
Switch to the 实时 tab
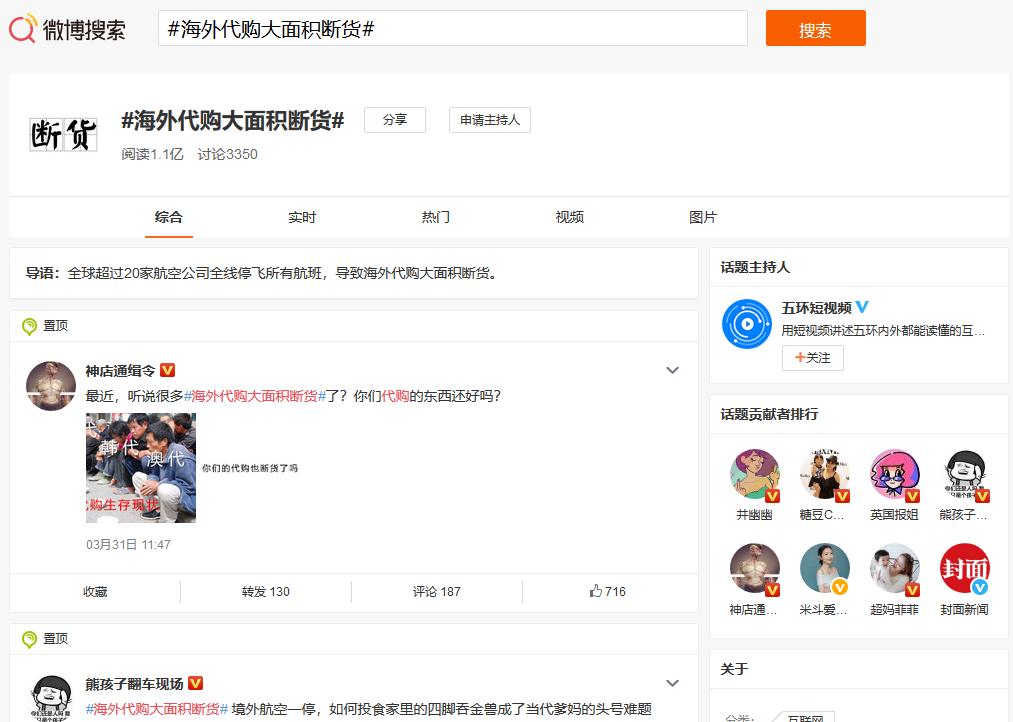coord(301,216)
